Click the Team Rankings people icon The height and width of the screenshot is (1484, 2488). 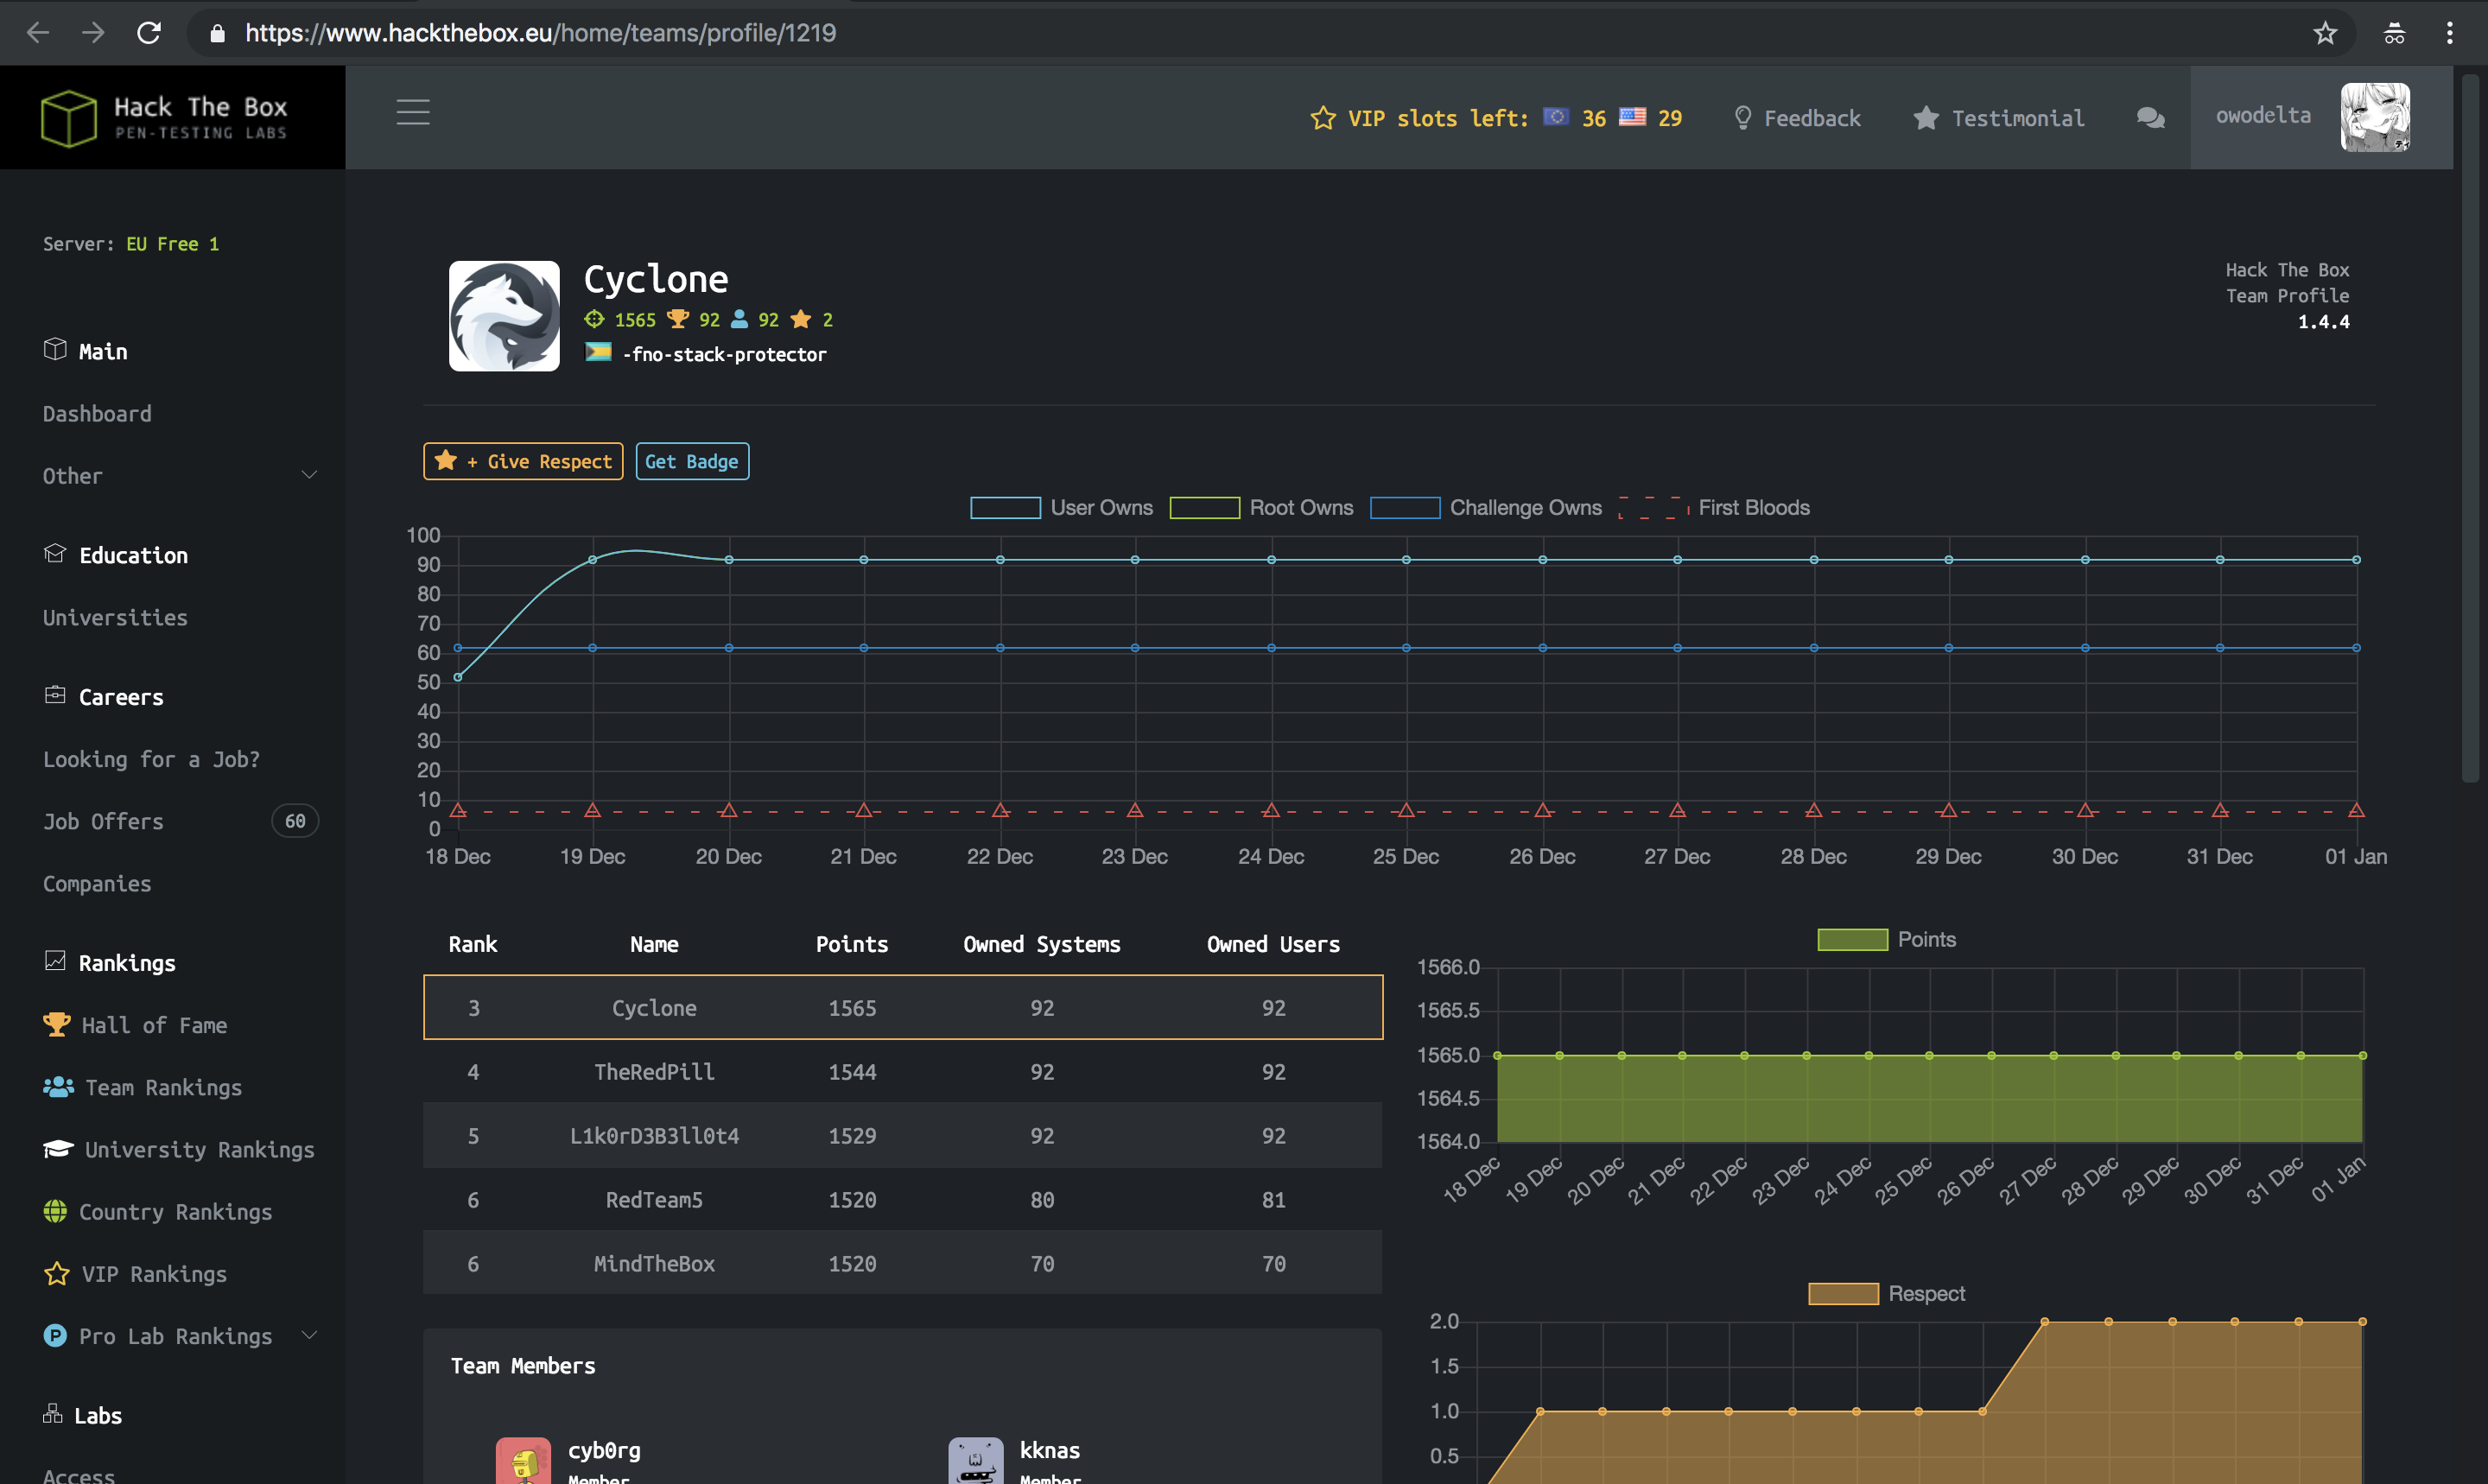[x=59, y=1086]
